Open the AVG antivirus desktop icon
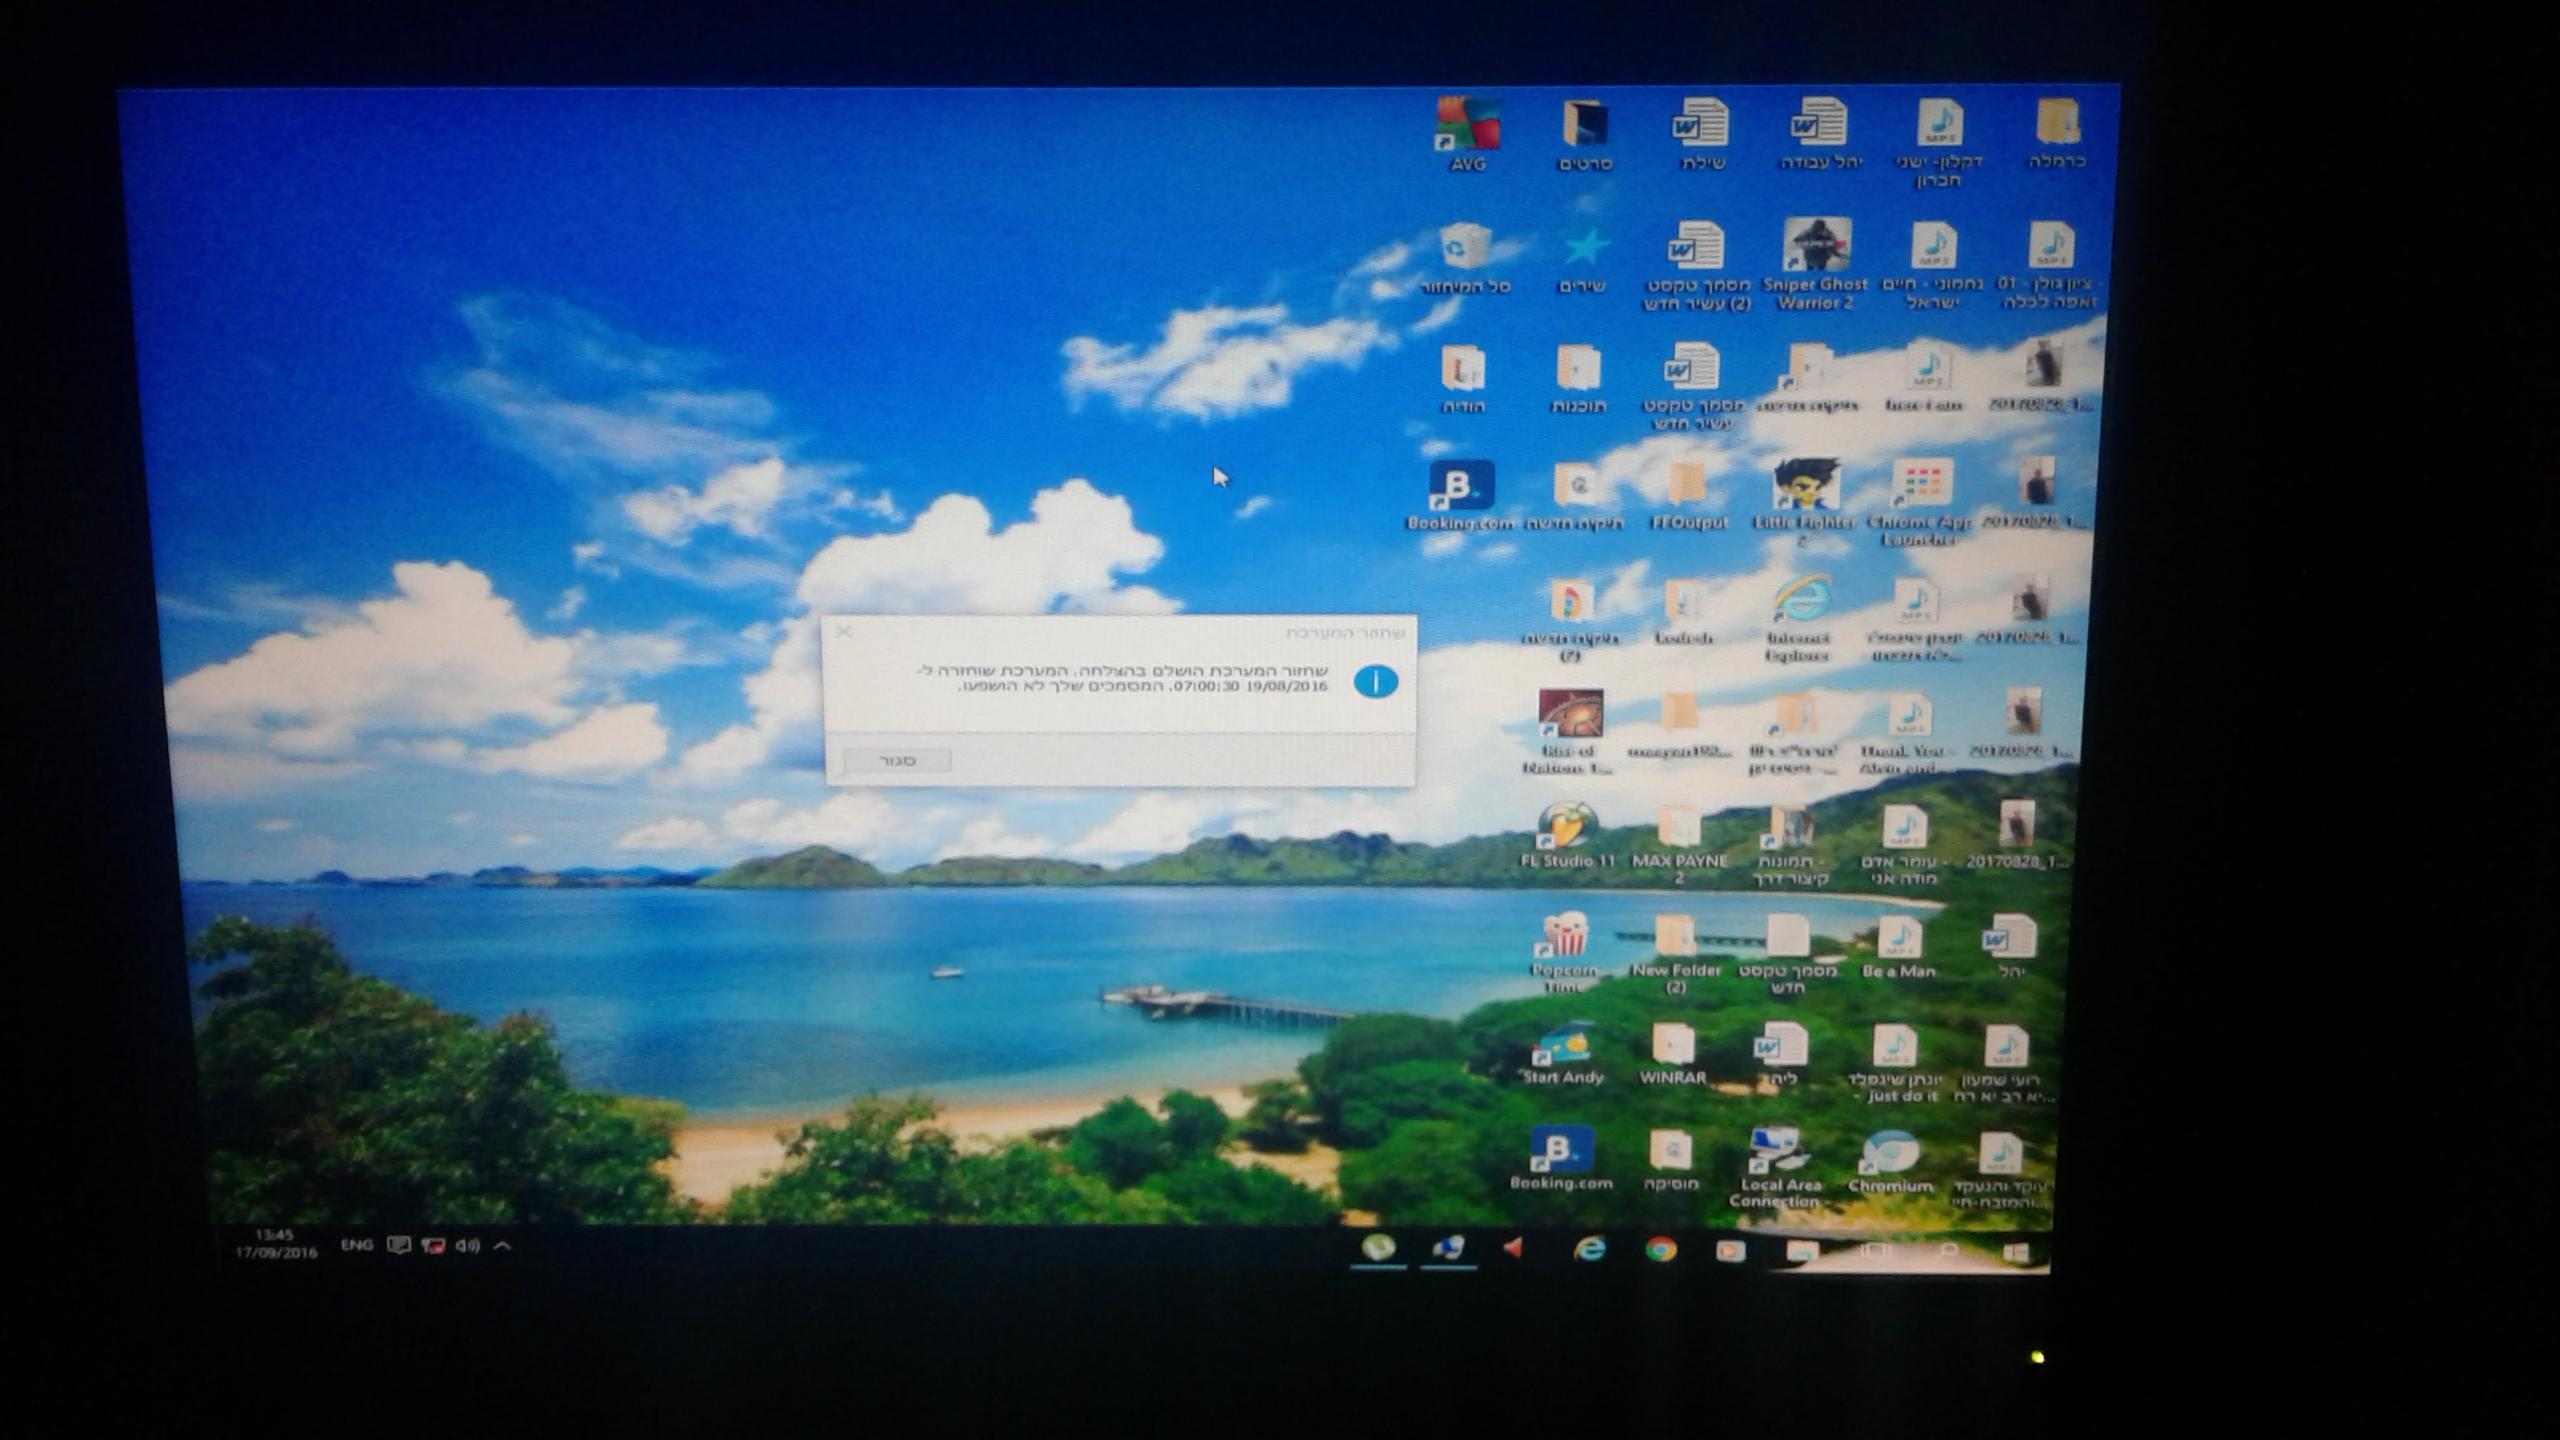This screenshot has height=1440, width=2560. point(1467,134)
